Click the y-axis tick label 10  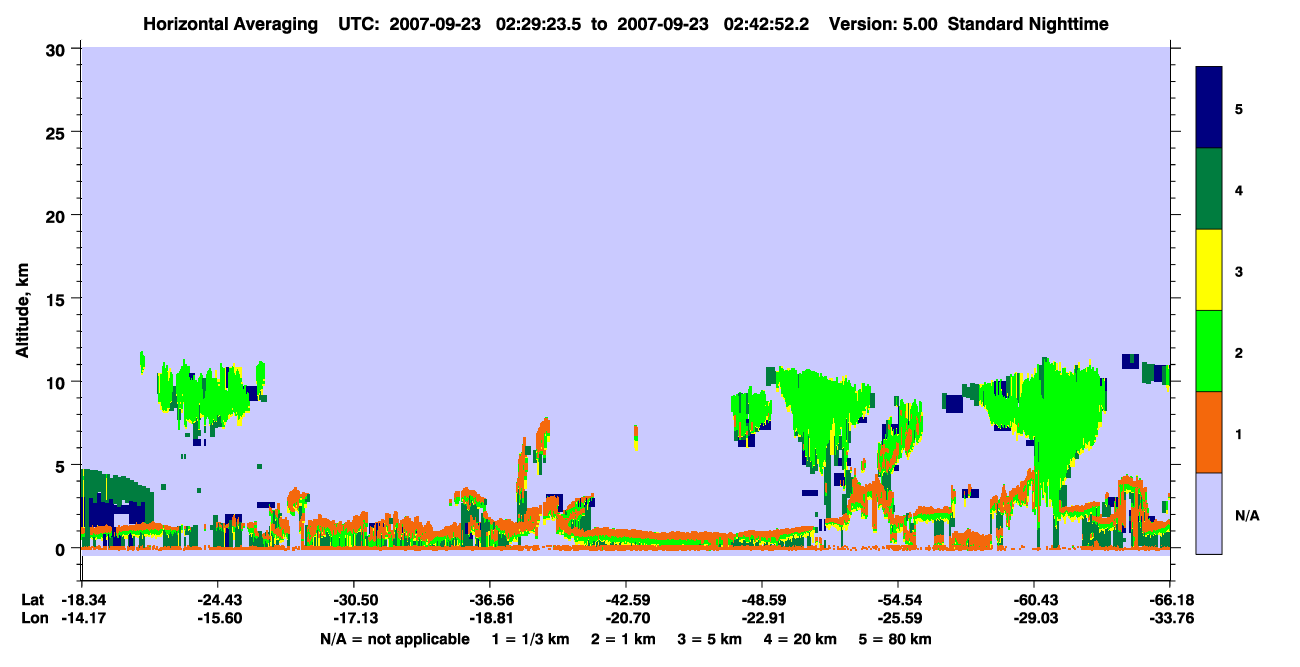tap(58, 382)
